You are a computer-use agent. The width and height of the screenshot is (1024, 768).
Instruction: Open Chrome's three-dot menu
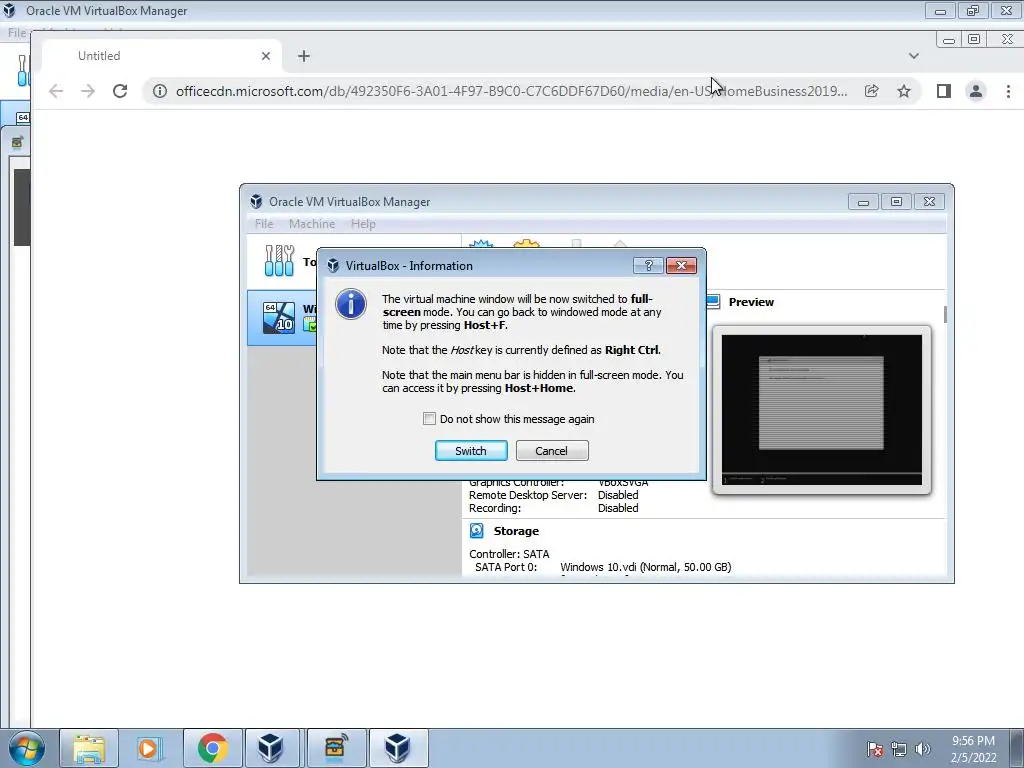click(x=1008, y=91)
